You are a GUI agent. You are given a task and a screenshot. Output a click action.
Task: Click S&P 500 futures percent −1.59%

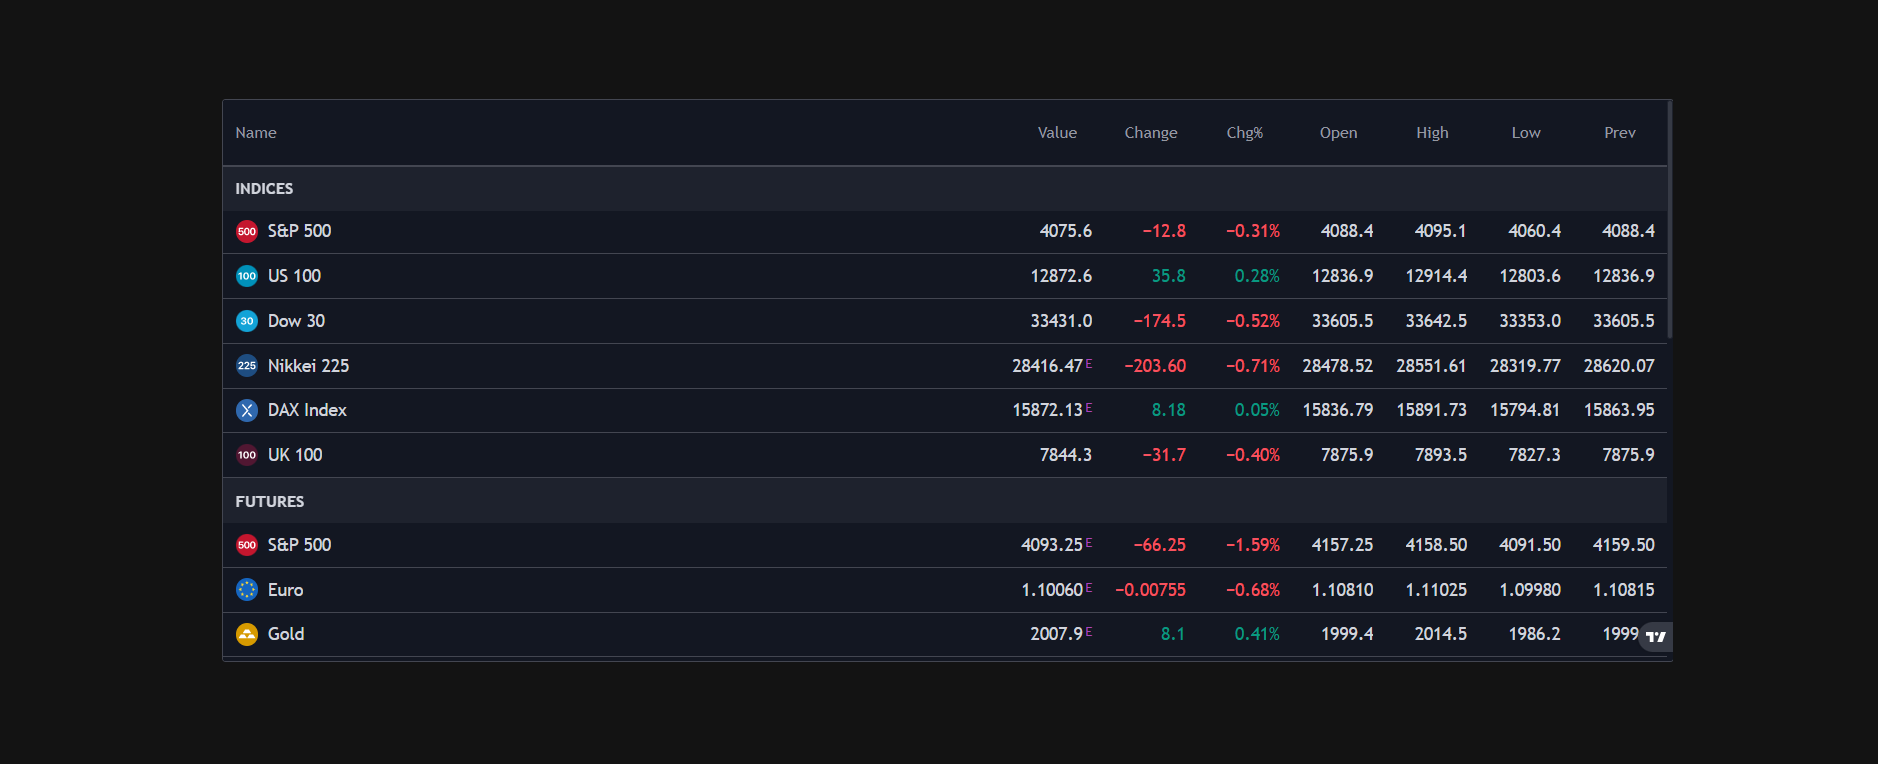1253,545
